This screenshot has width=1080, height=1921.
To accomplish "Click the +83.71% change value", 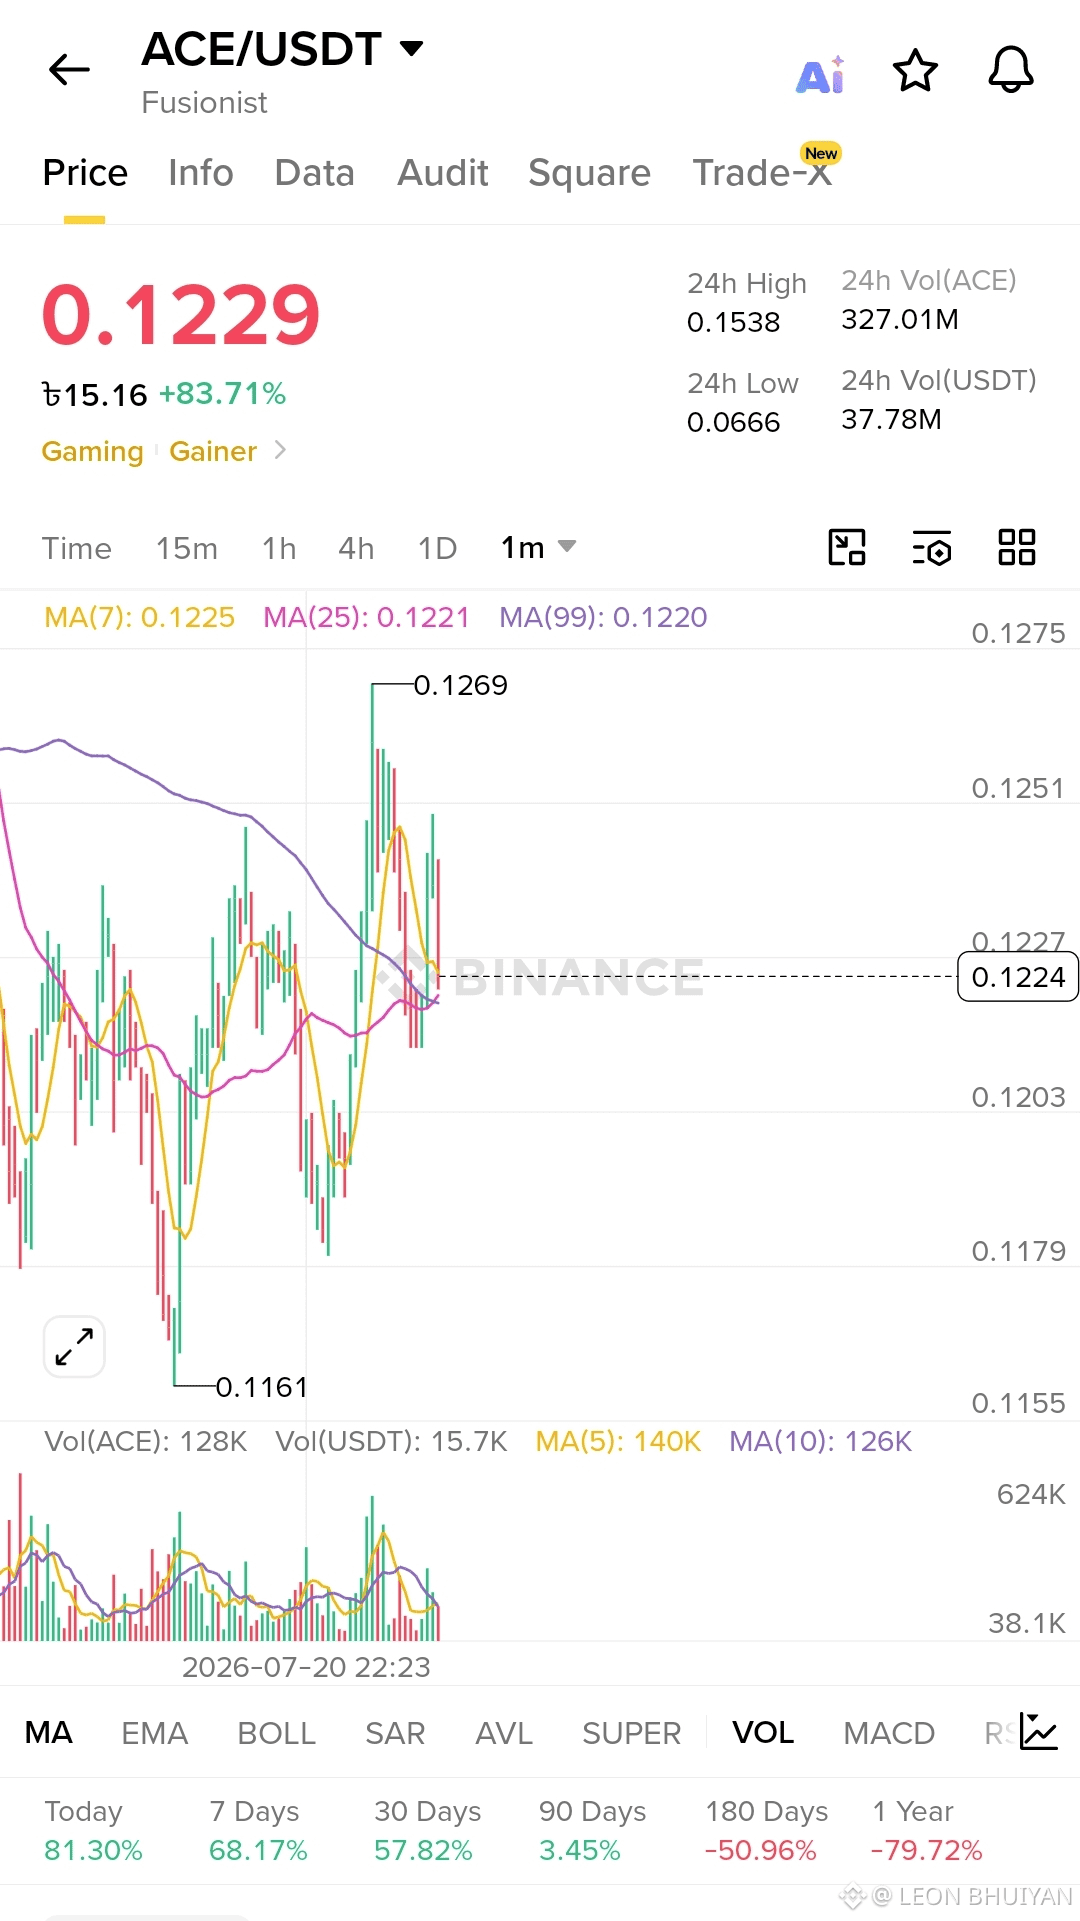I will point(222,393).
